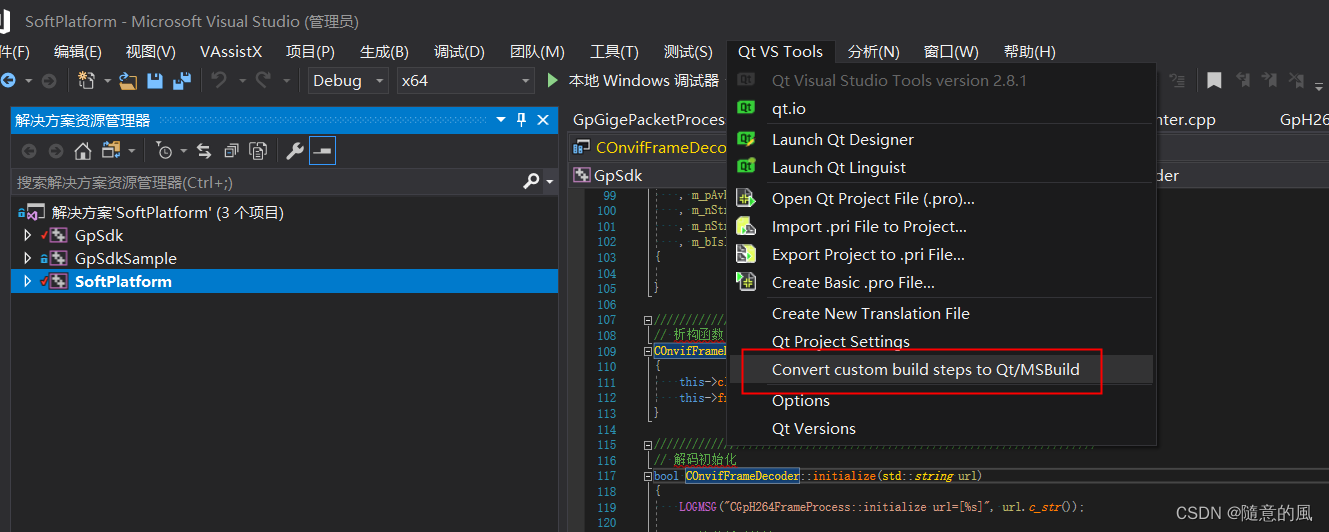Open the search options dropdown in Solution Explorer

550,182
